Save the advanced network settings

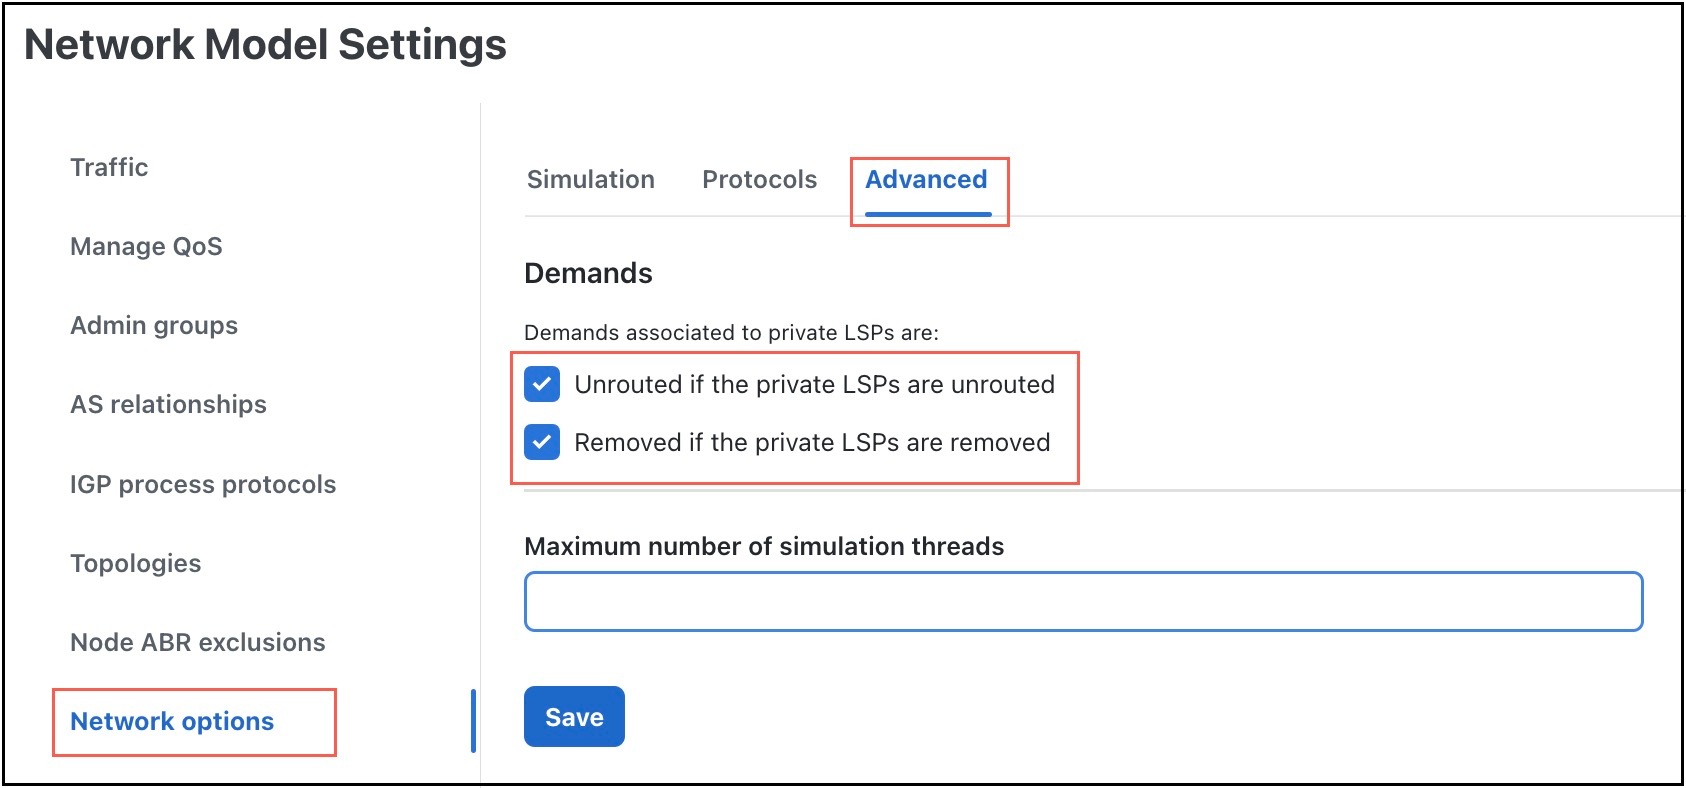(573, 716)
